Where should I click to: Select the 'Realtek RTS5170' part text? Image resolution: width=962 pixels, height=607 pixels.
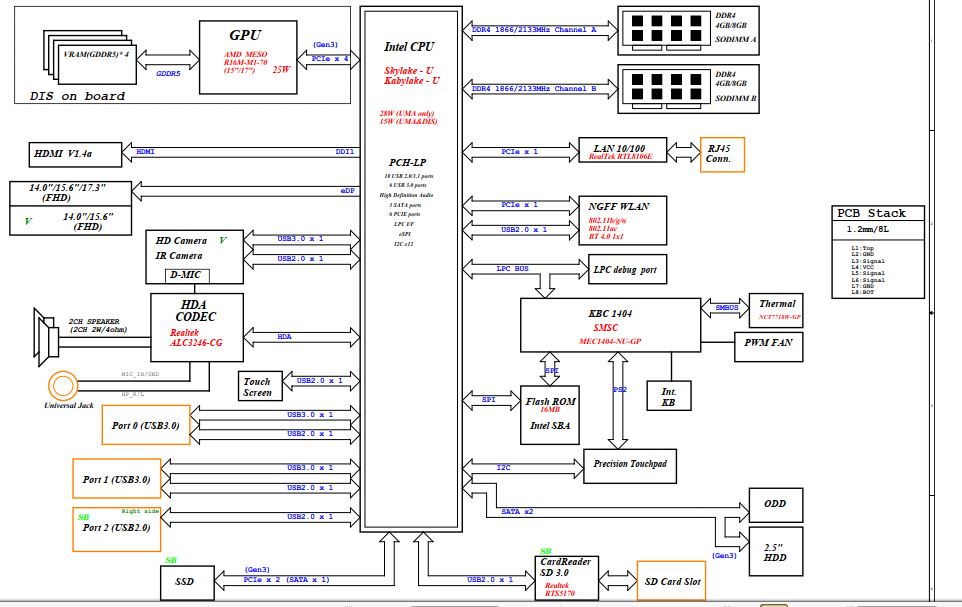560,590
